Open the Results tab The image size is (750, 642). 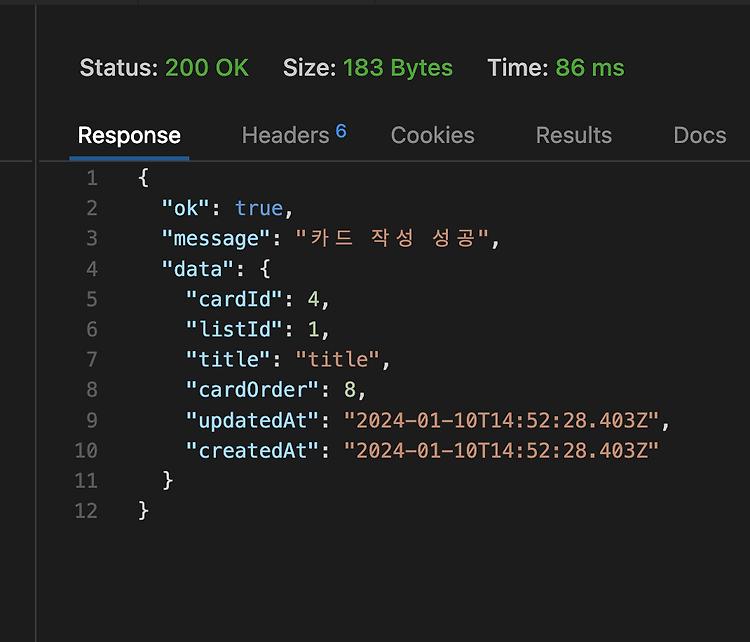point(574,136)
